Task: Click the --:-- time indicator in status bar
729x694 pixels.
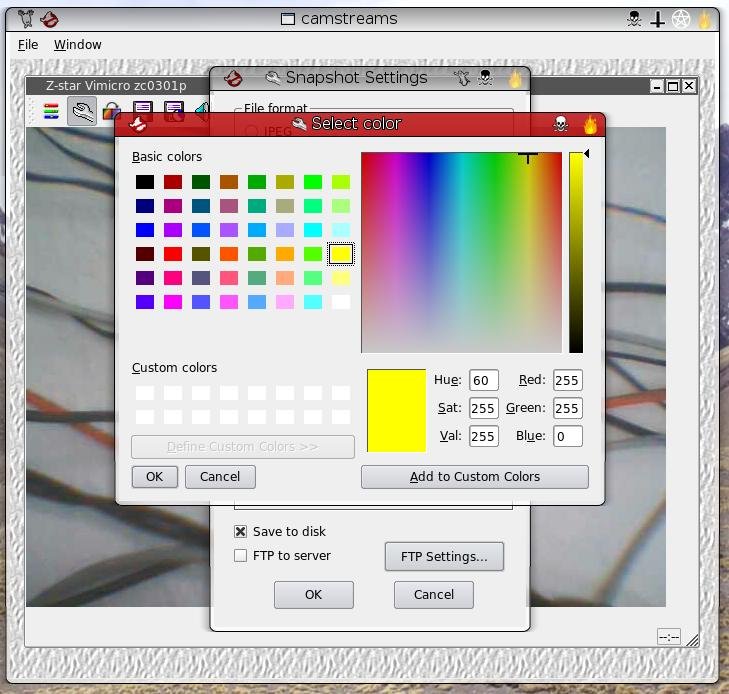Action: 669,636
